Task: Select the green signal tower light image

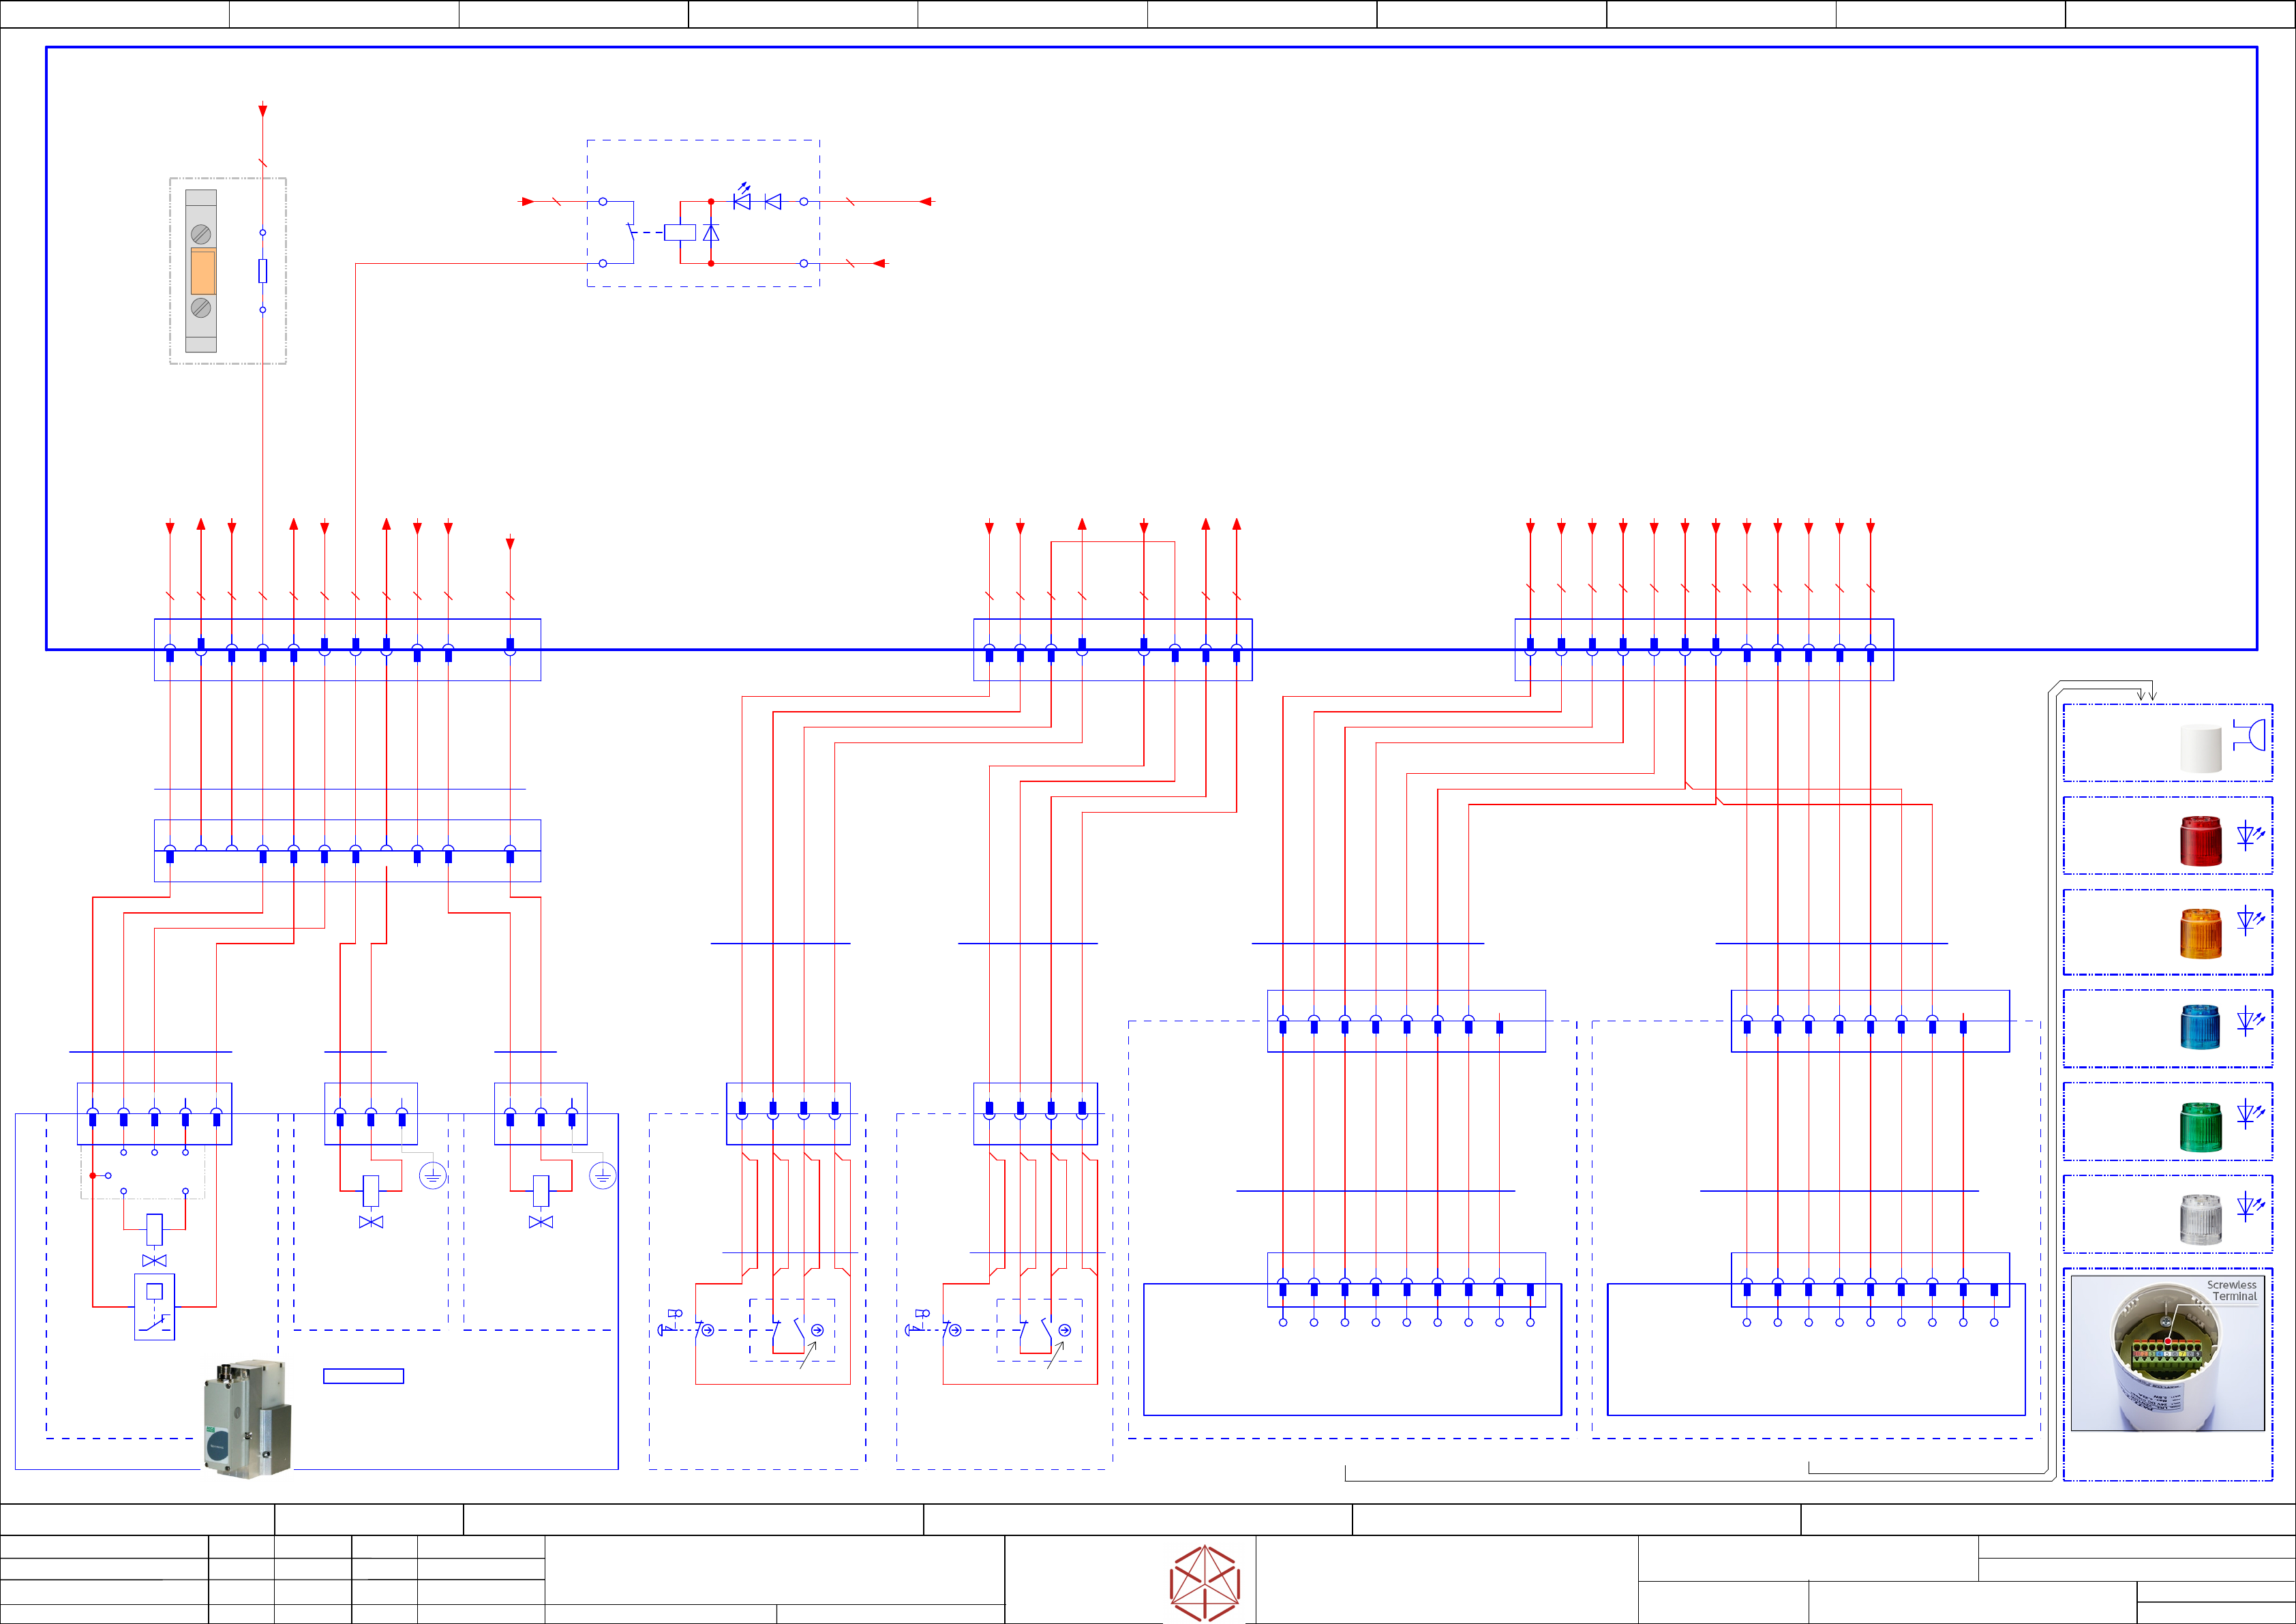Action: (x=2200, y=1126)
